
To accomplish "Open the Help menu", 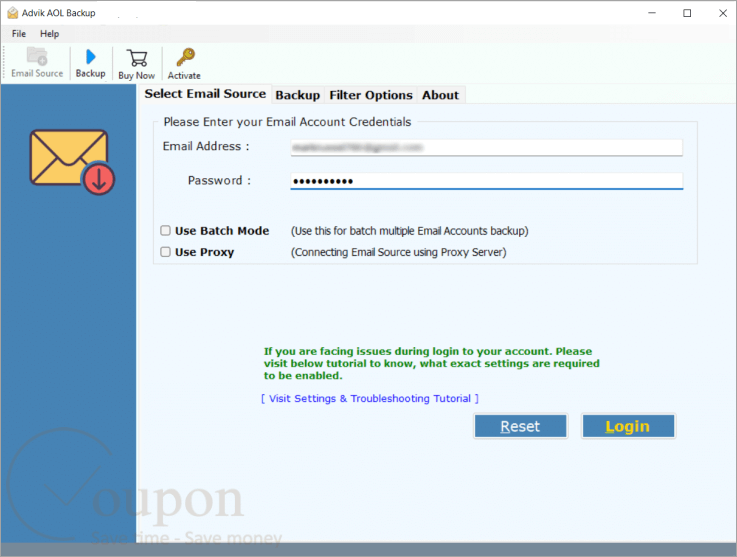I will pos(49,34).
